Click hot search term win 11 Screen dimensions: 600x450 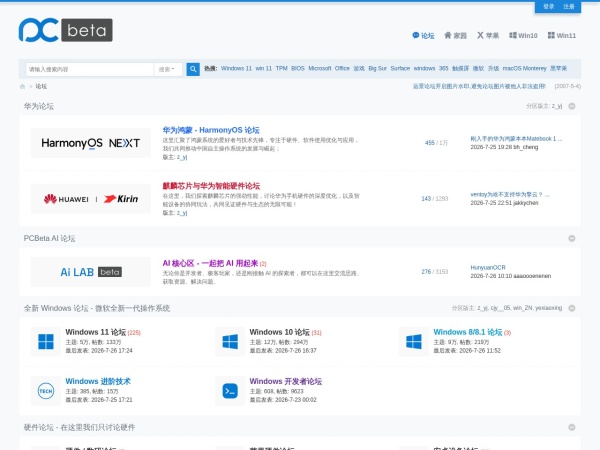[x=264, y=68]
